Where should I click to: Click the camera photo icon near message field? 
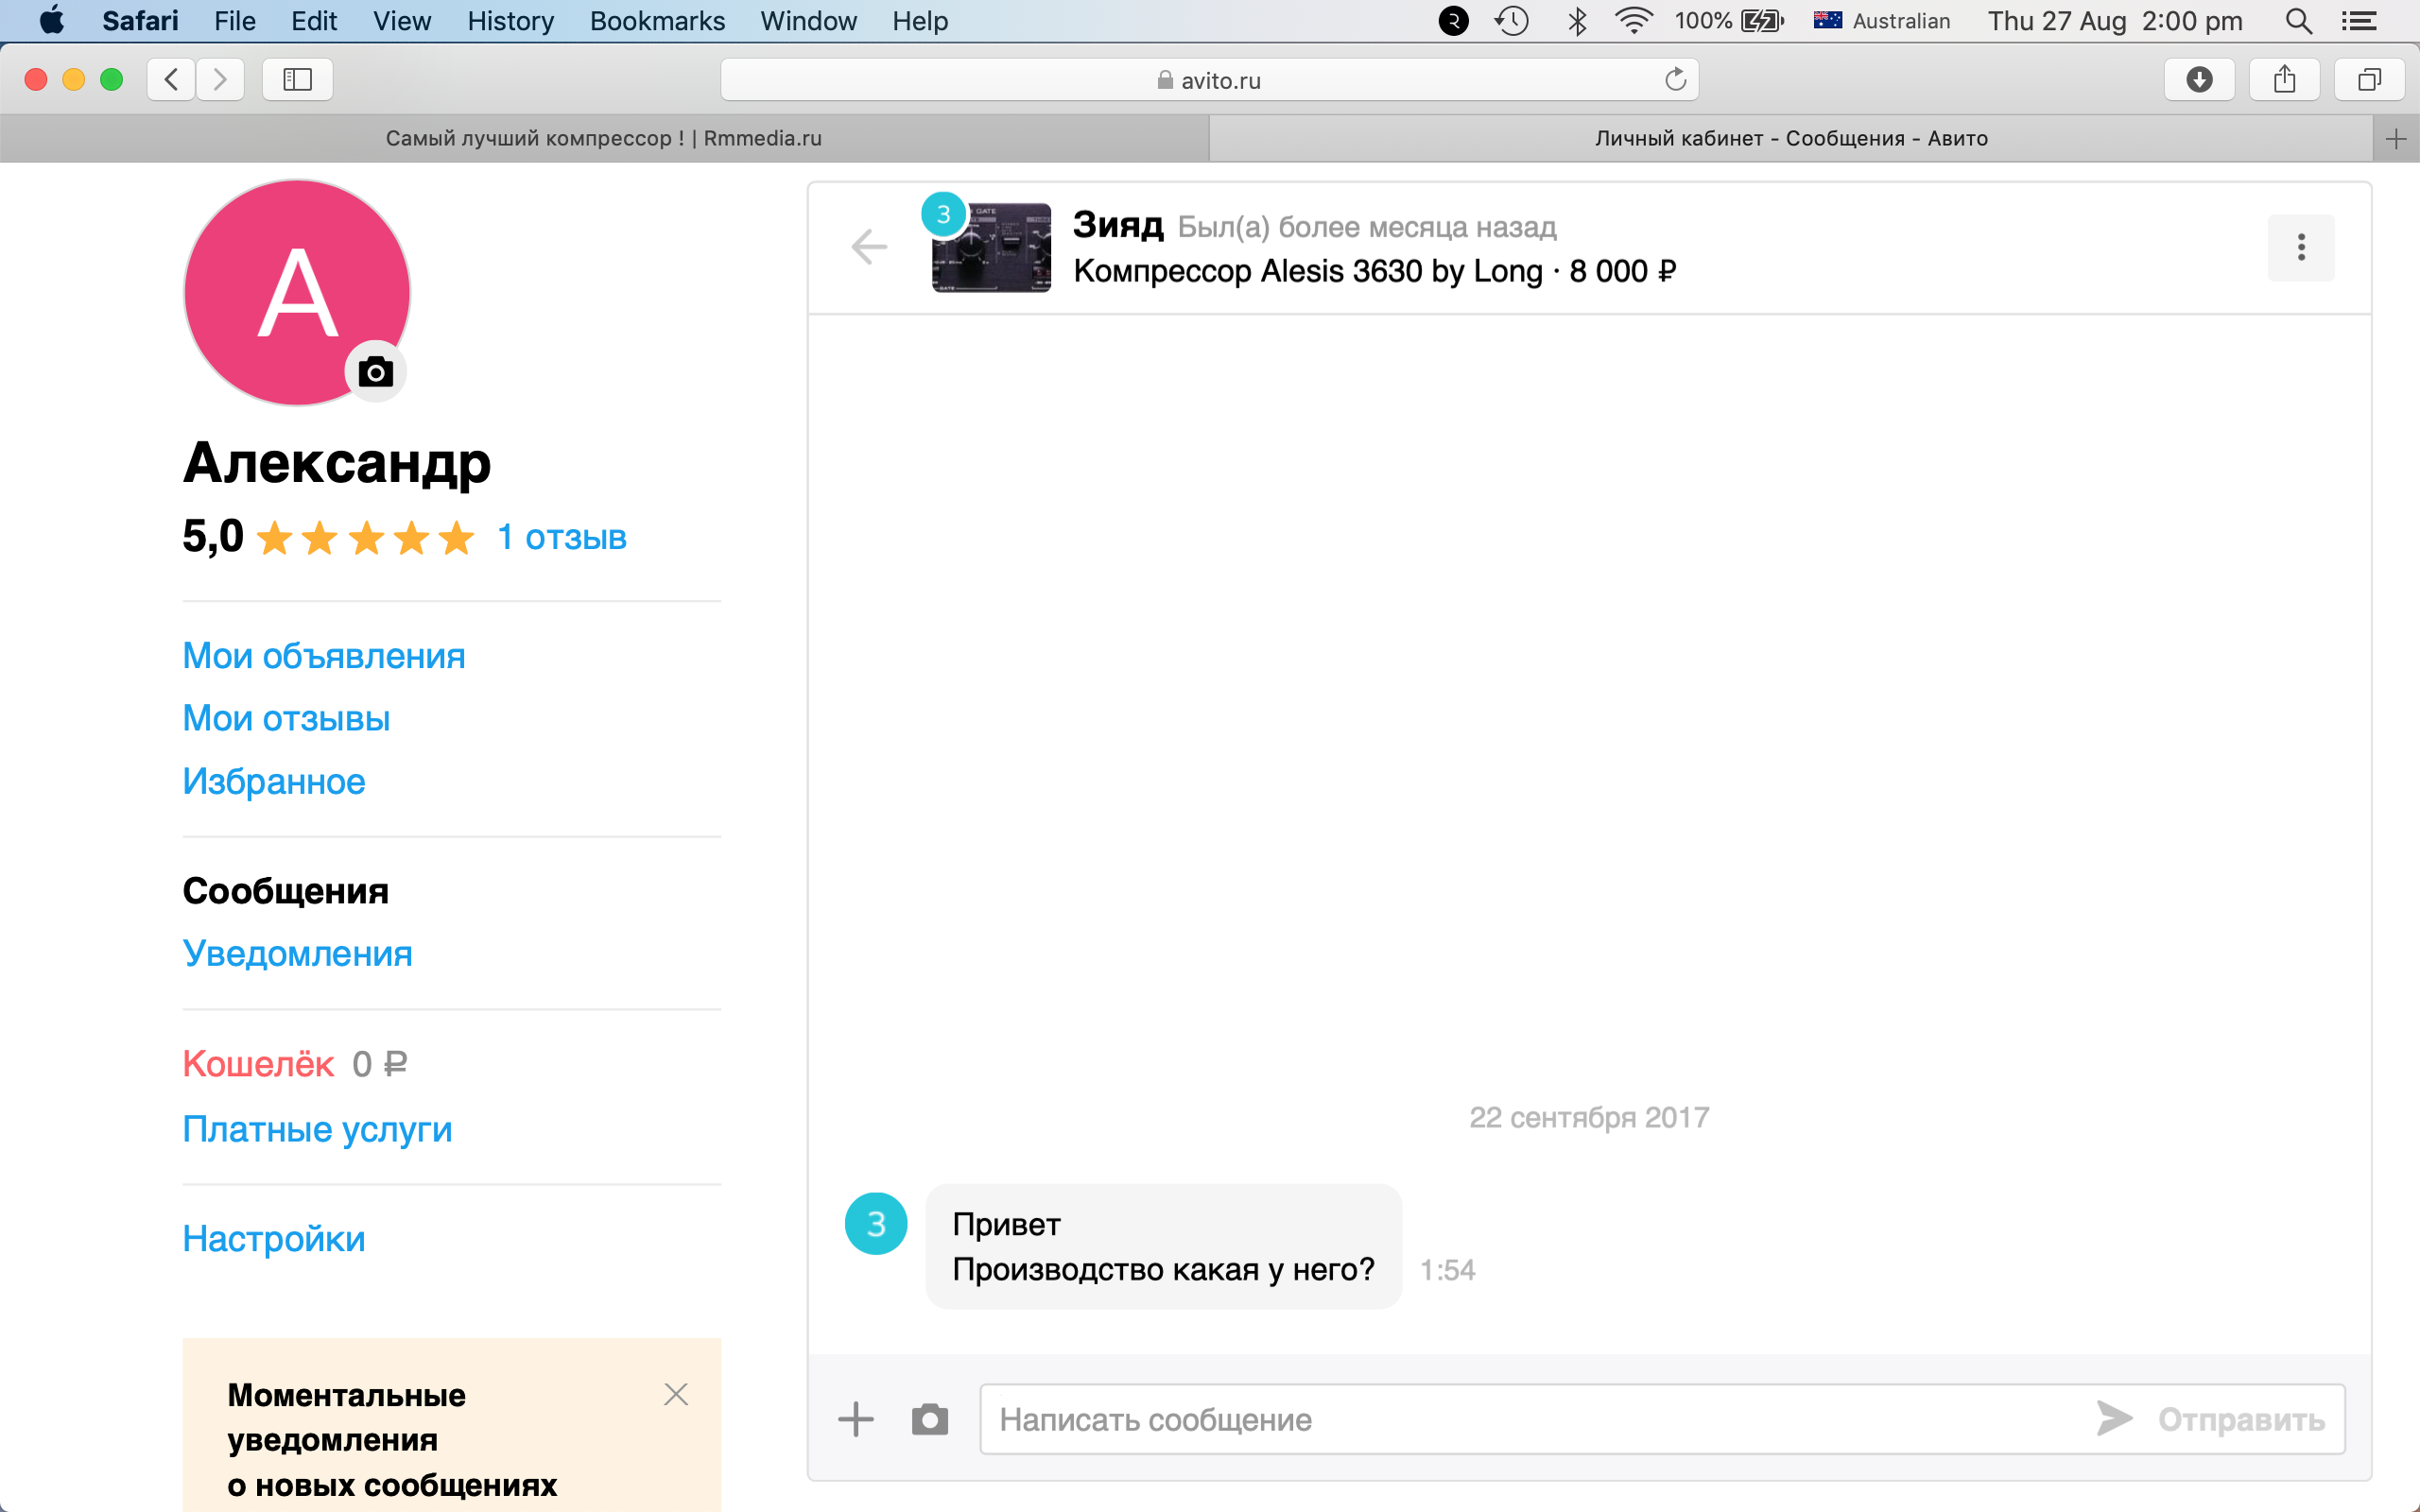tap(929, 1419)
